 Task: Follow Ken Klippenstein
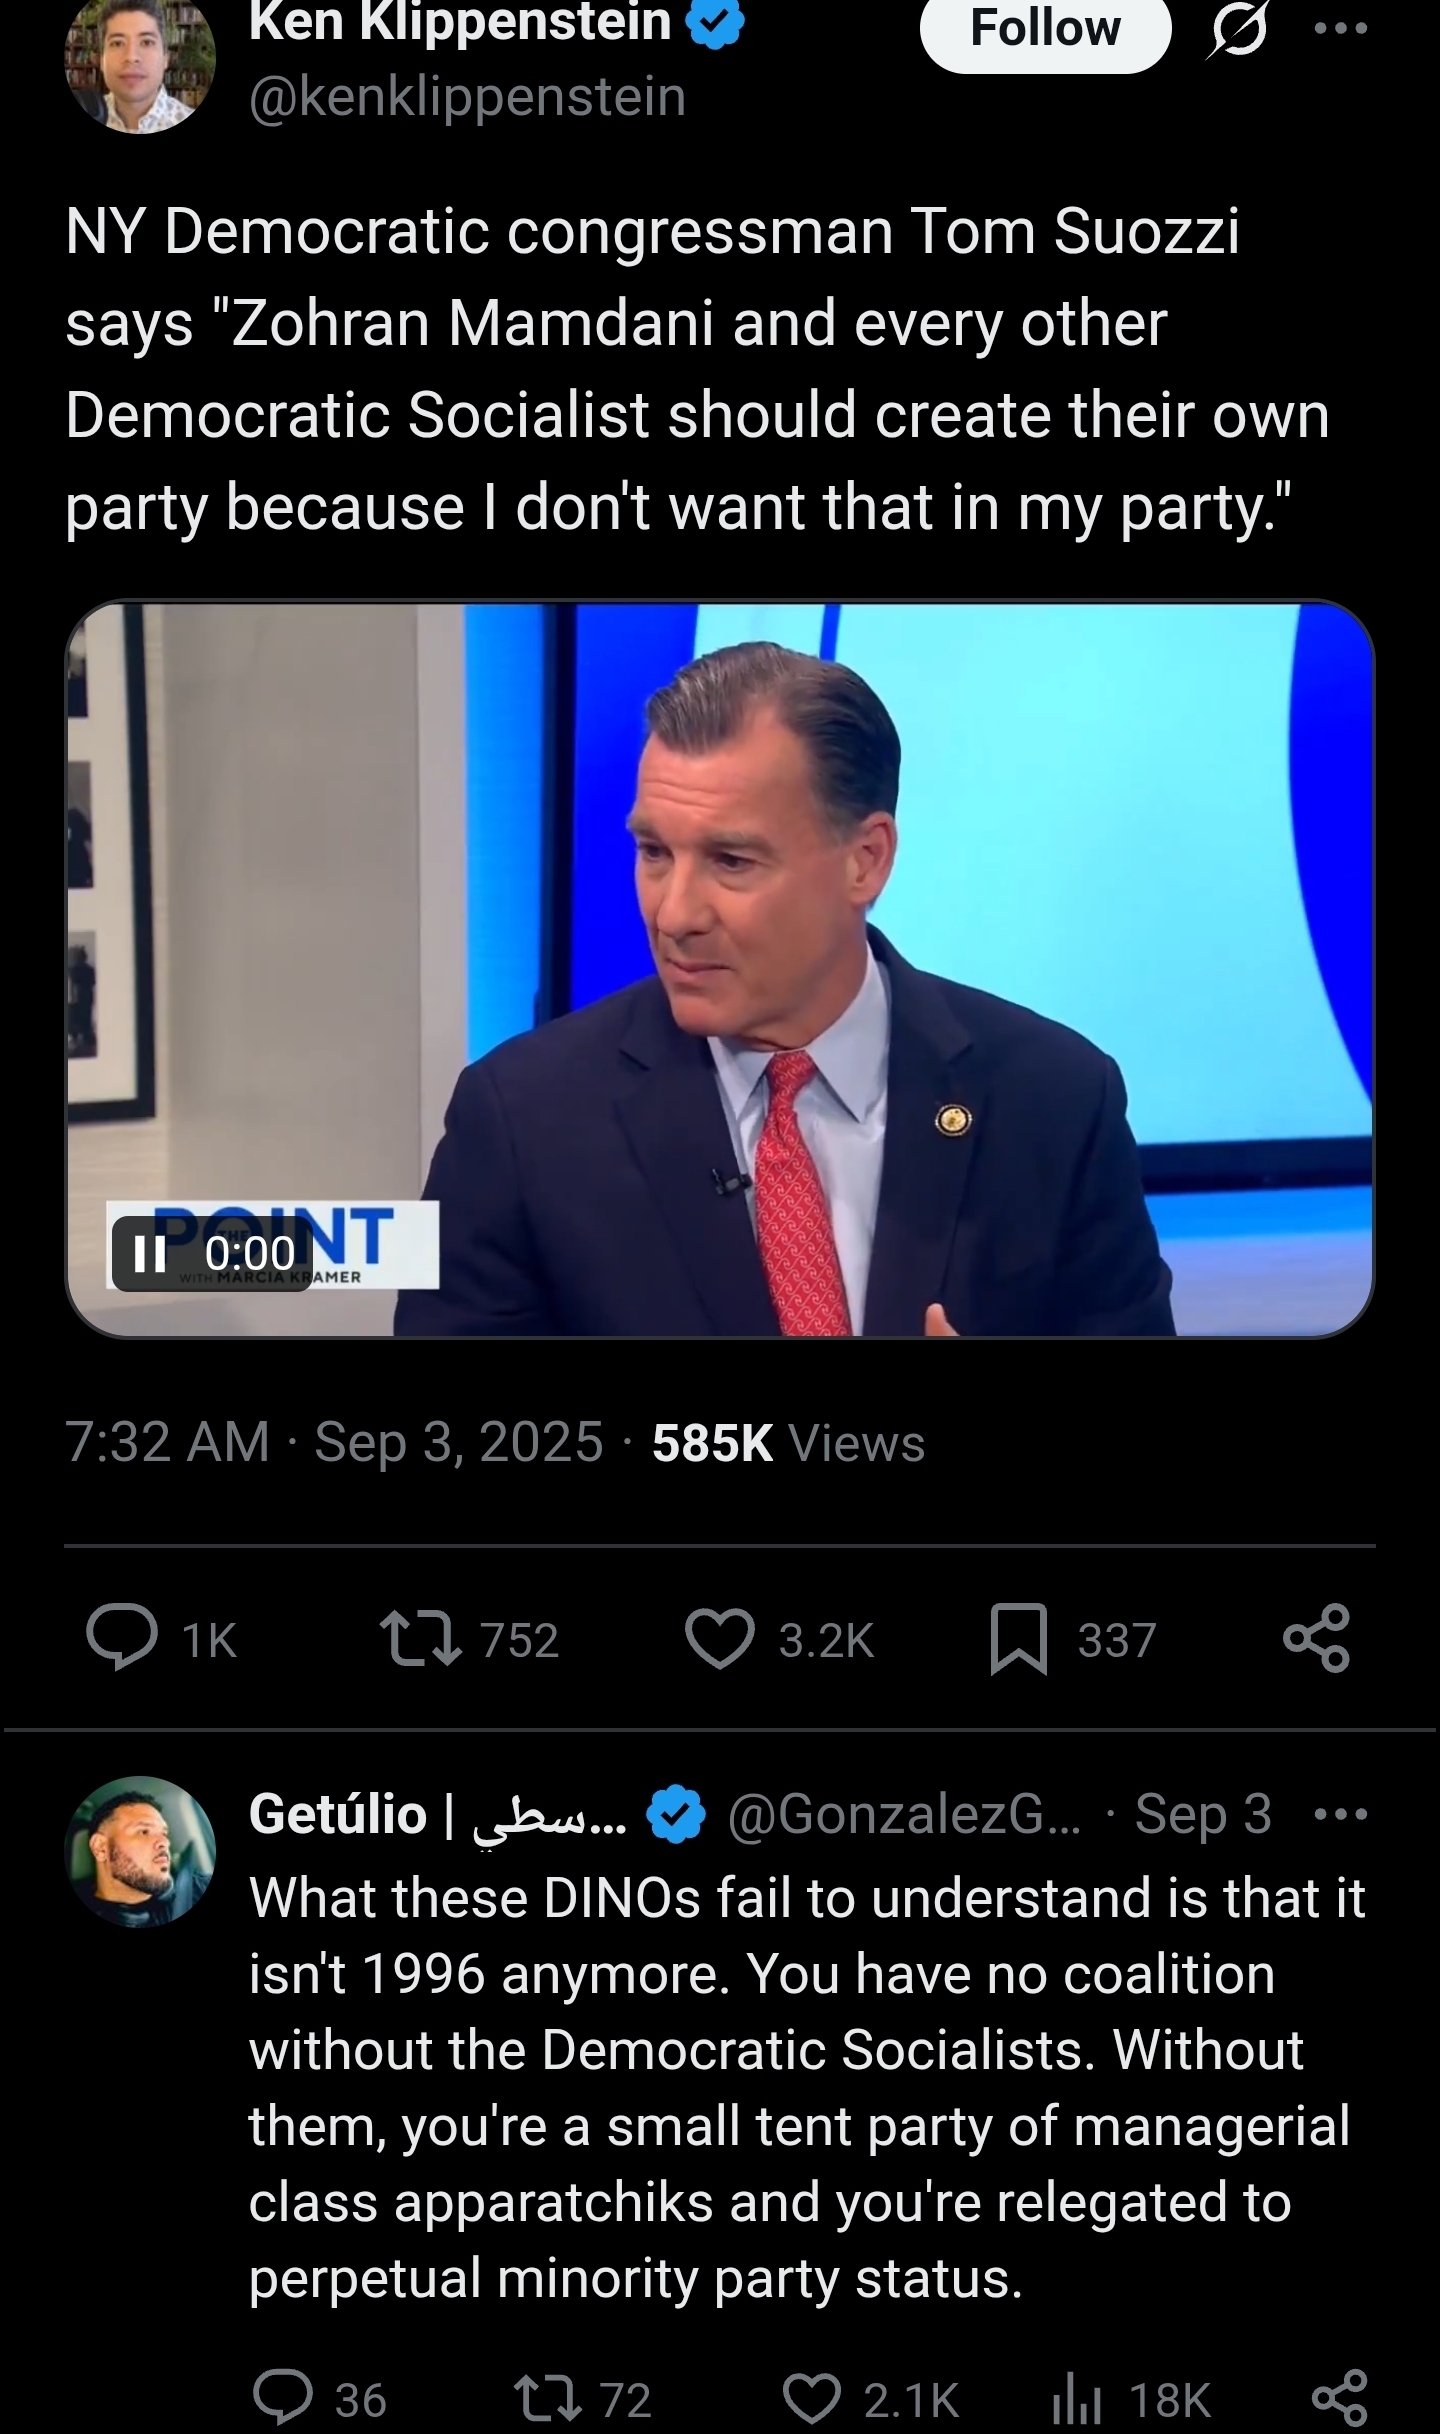tap(1044, 30)
